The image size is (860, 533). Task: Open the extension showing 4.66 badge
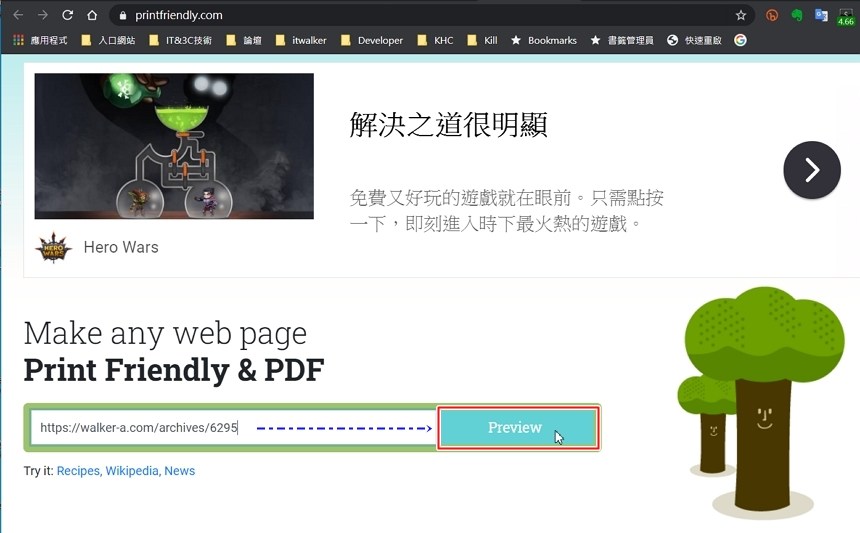tap(846, 16)
